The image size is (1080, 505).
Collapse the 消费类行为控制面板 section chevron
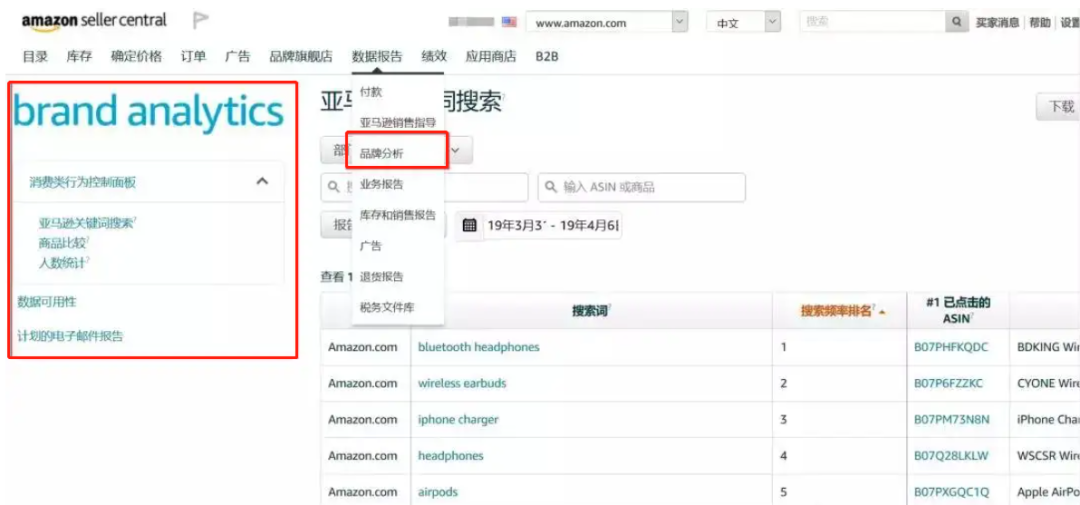tap(262, 181)
